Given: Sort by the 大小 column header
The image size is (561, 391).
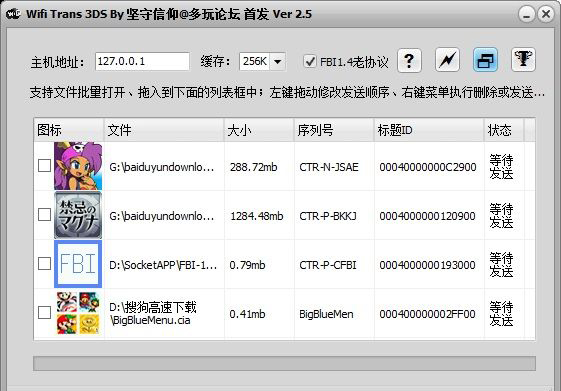Looking at the screenshot, I should coord(259,130).
